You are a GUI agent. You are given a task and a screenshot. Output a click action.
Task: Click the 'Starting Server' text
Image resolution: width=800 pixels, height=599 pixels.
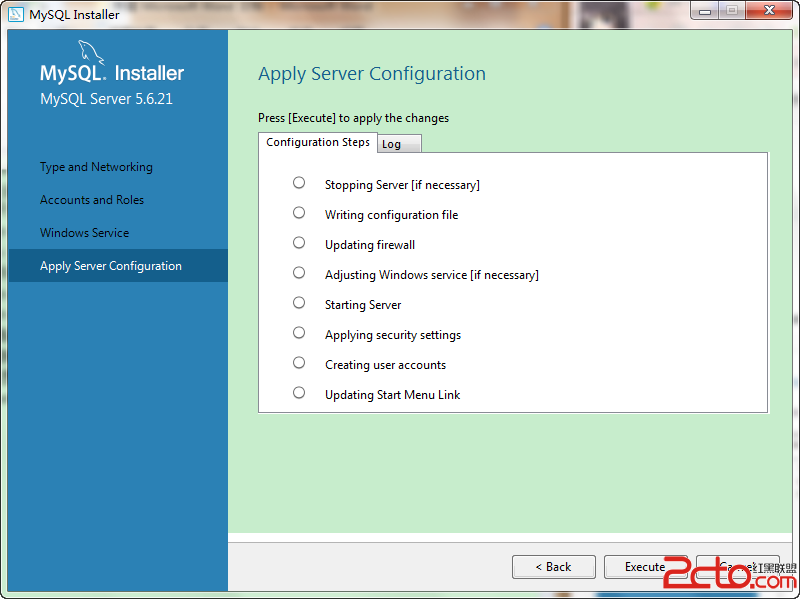(363, 305)
